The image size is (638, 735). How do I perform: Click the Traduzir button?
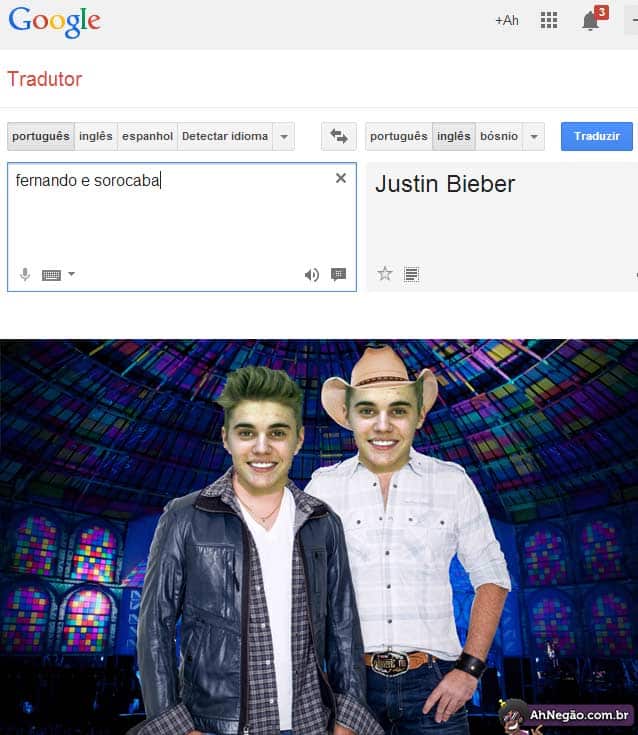[597, 136]
